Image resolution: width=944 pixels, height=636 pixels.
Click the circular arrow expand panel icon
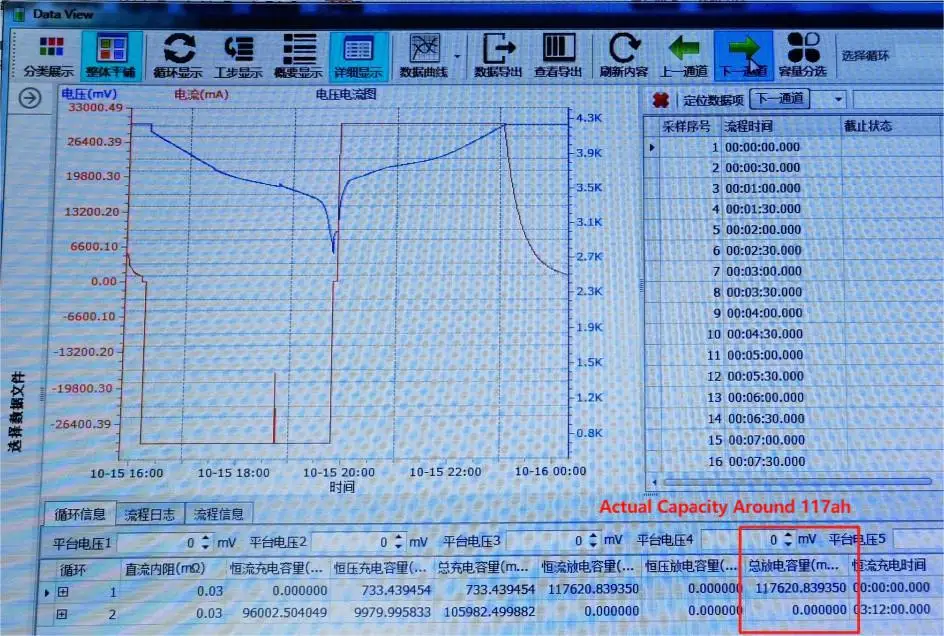click(x=30, y=98)
